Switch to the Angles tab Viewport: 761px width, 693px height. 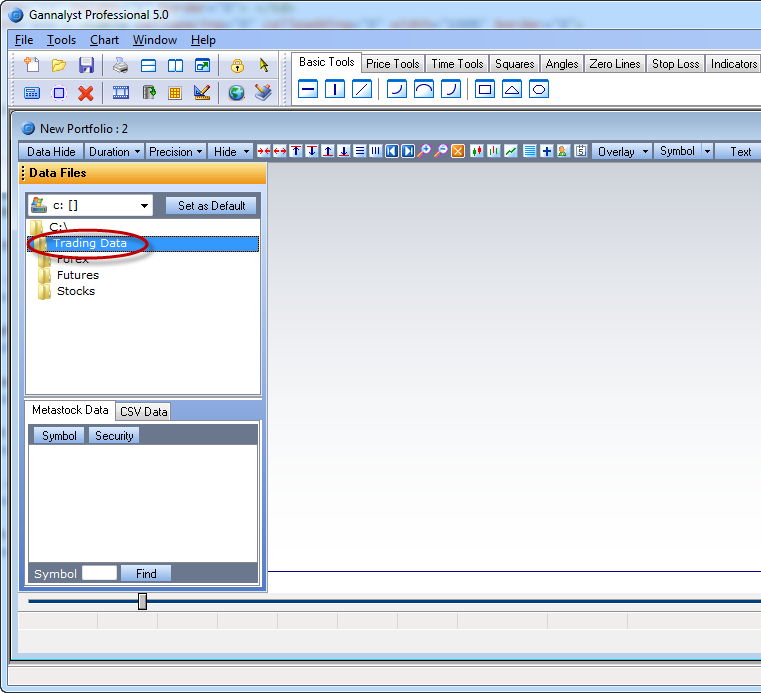point(562,64)
